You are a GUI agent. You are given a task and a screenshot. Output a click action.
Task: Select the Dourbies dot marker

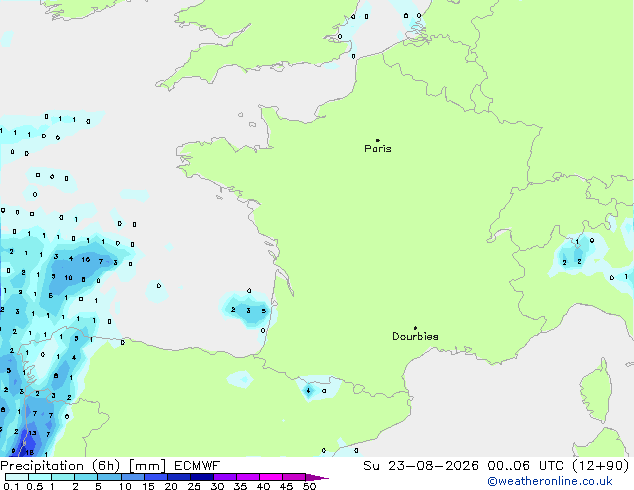(x=415, y=328)
